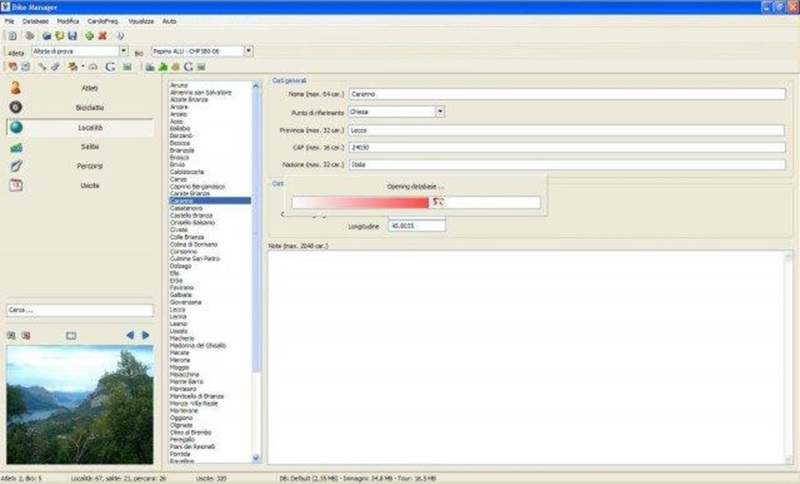Click the Nazione input field

click(x=567, y=165)
